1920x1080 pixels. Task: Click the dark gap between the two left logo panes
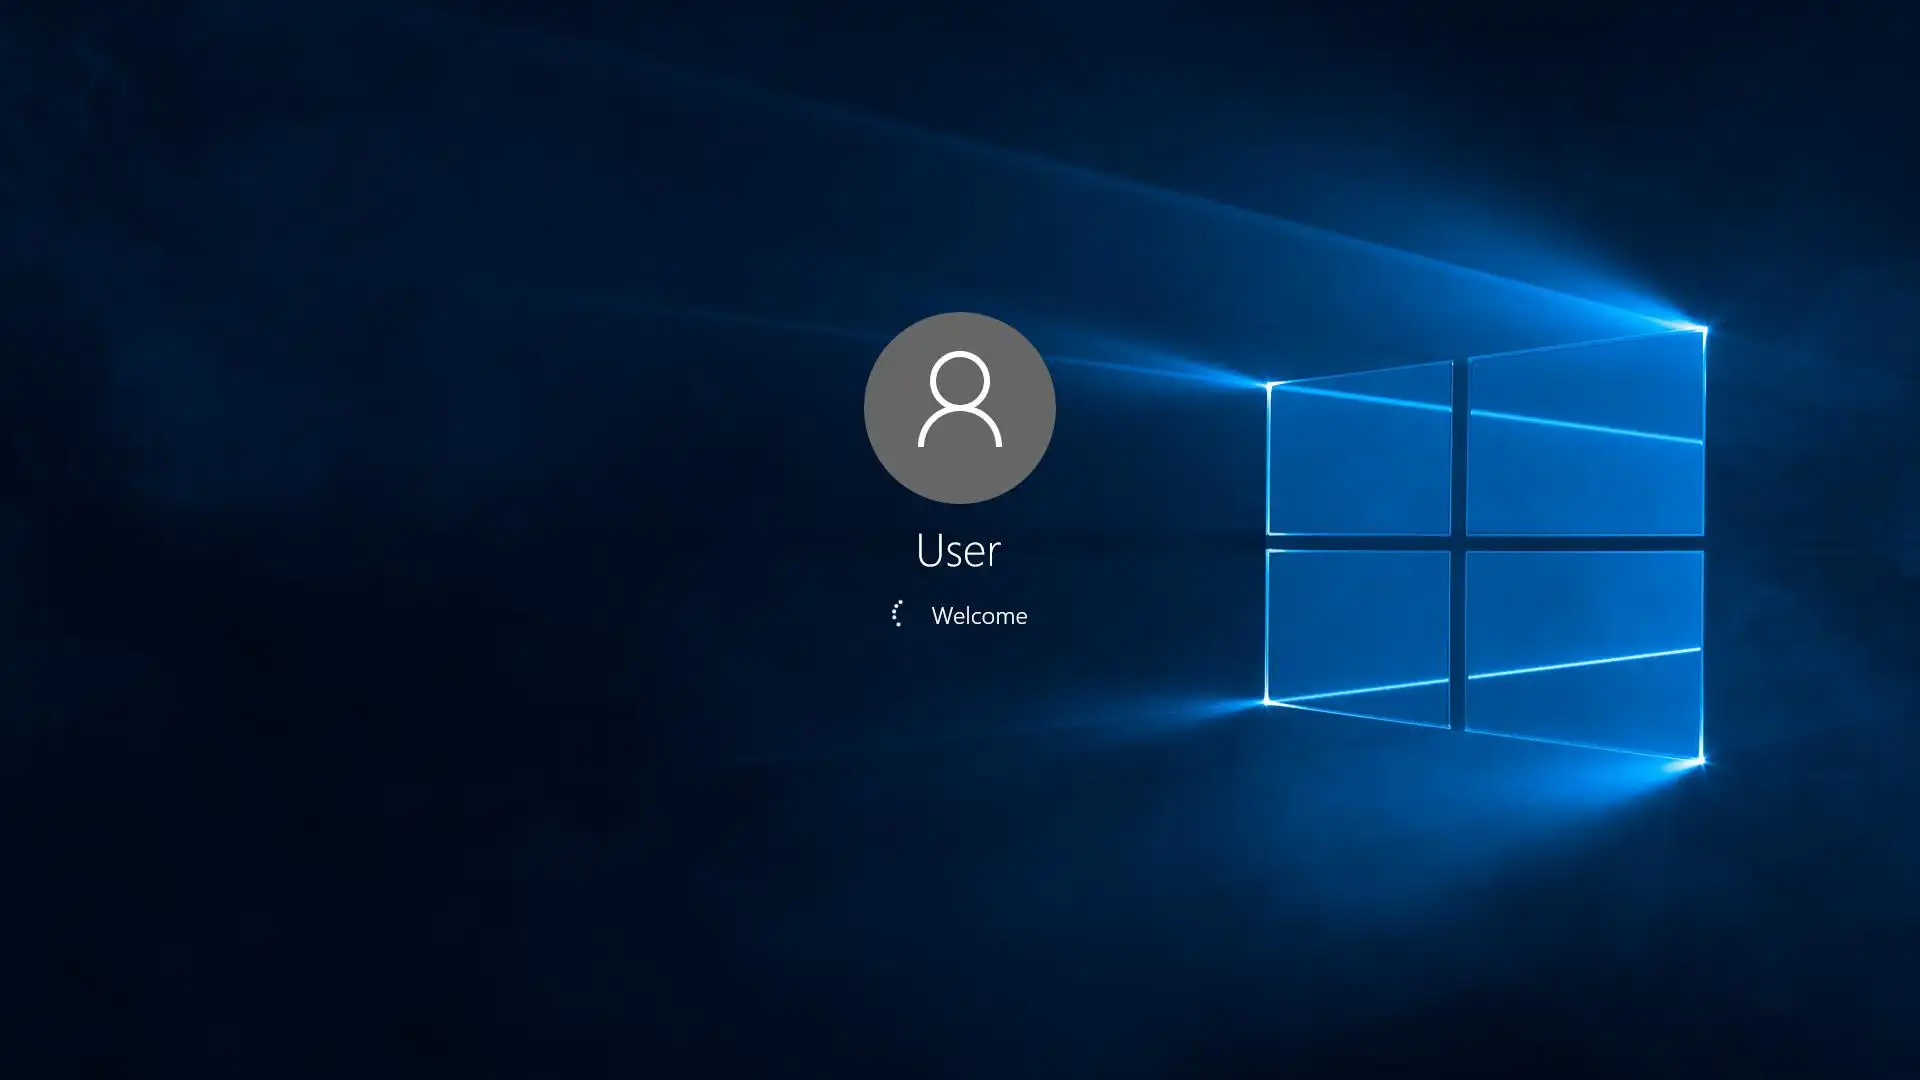[1358, 543]
